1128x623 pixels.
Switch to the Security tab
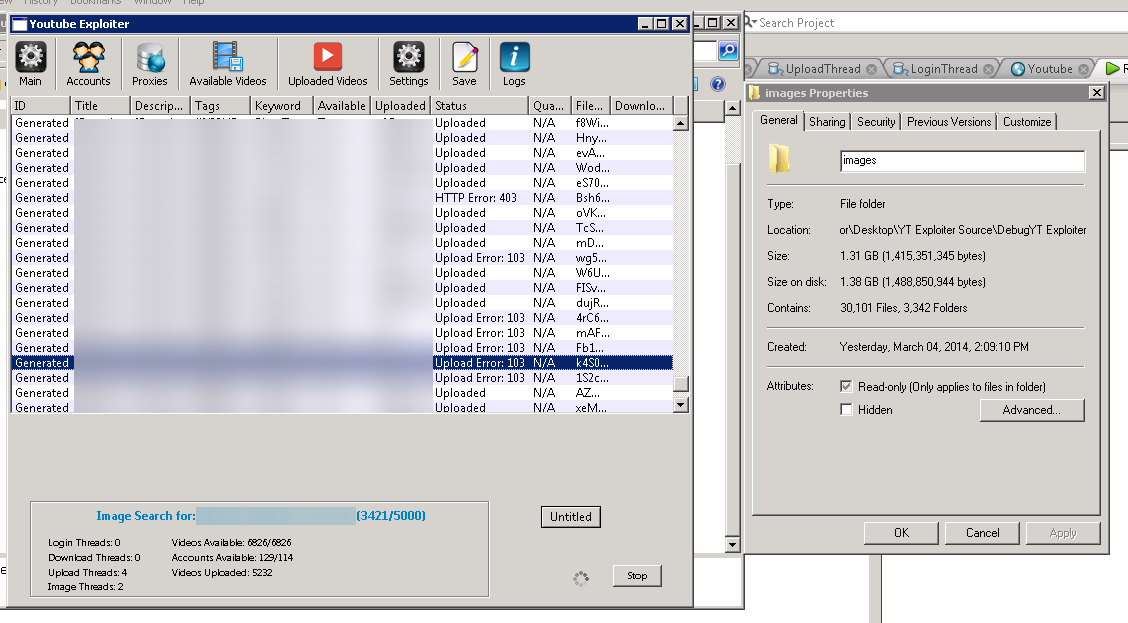[x=876, y=122]
